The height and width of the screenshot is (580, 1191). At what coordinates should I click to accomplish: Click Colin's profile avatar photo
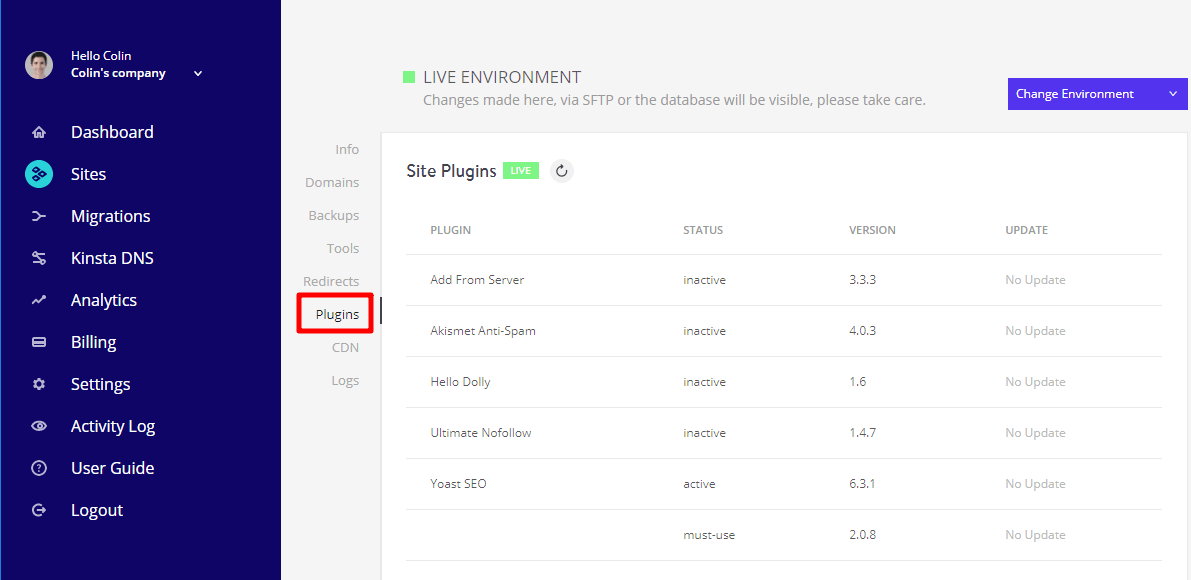pos(38,64)
